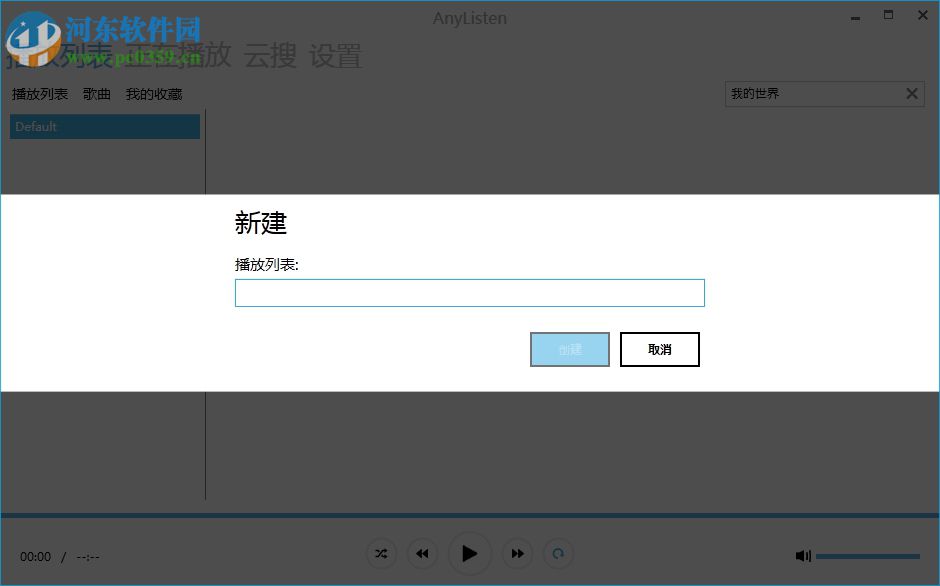940x586 pixels.
Task: Clear the 我的世界 search text
Action: pos(911,93)
